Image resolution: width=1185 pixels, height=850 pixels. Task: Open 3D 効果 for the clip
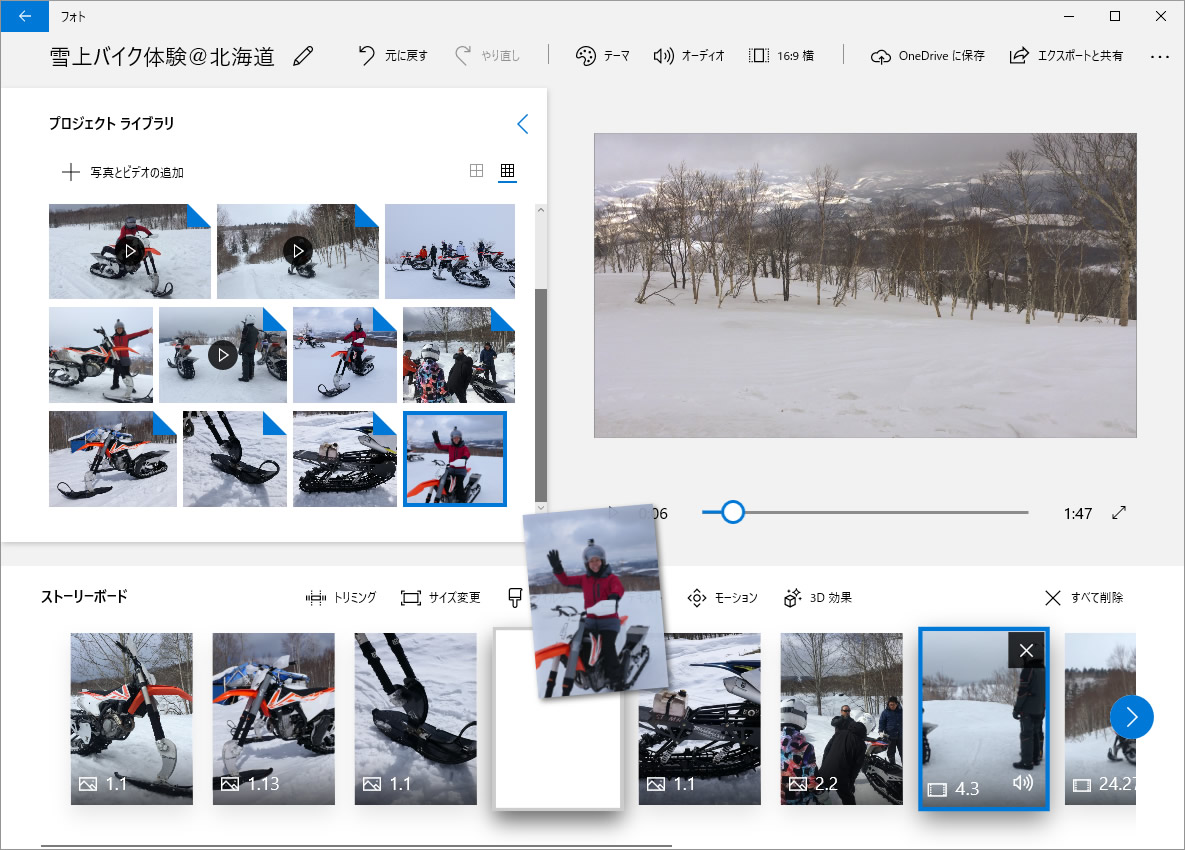[818, 598]
